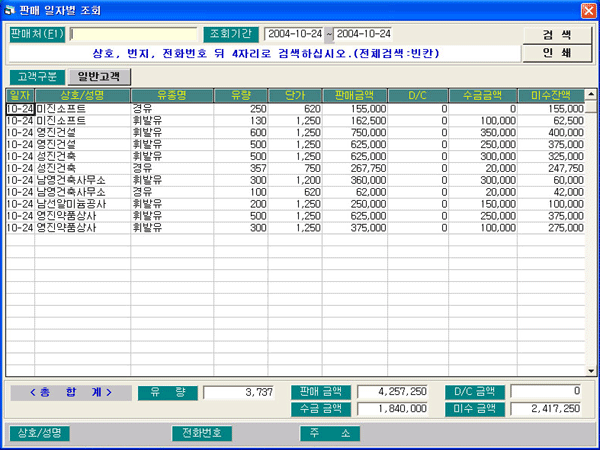
Task: Click the 판매처(F1) label button
Action: coord(37,34)
